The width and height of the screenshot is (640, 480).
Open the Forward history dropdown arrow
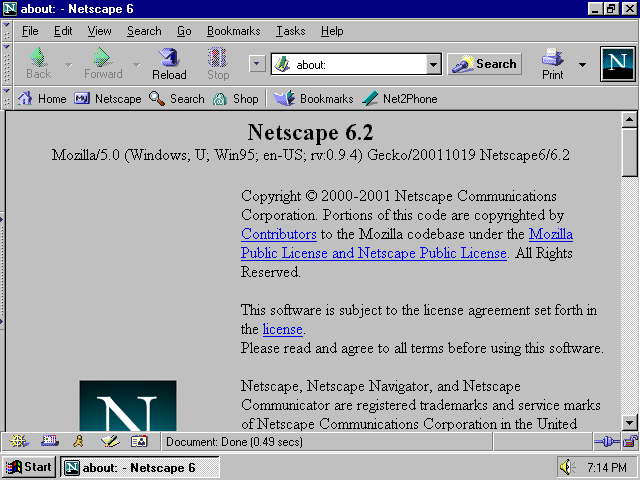point(136,64)
